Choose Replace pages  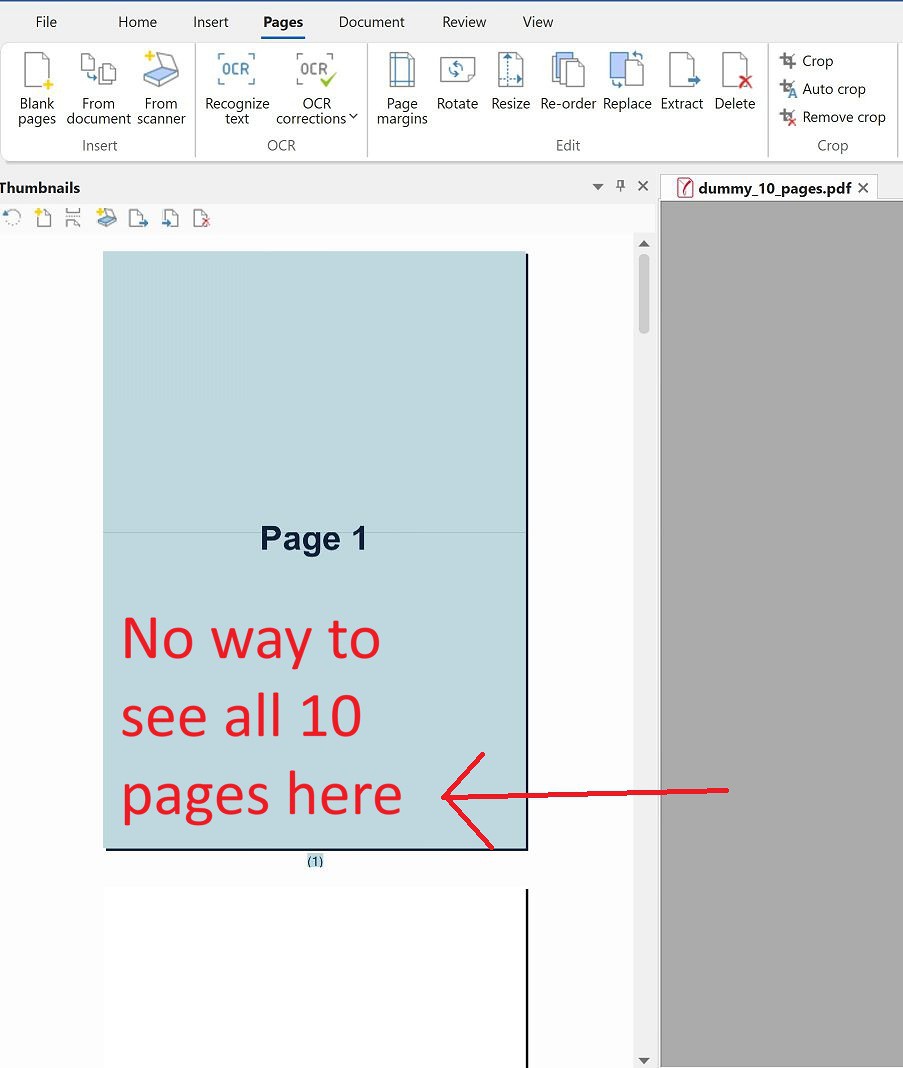pos(627,82)
